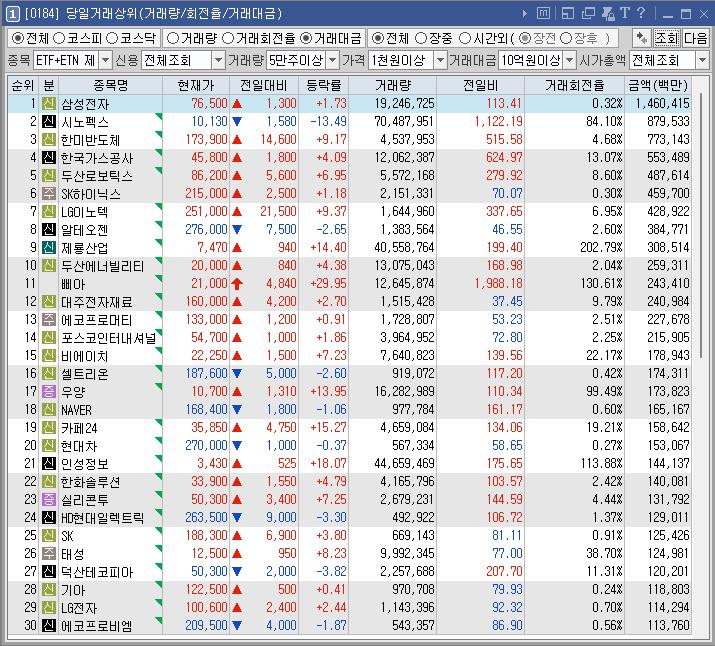The height and width of the screenshot is (646, 715).
Task: Click the 순위 column header
Action: 23,85
